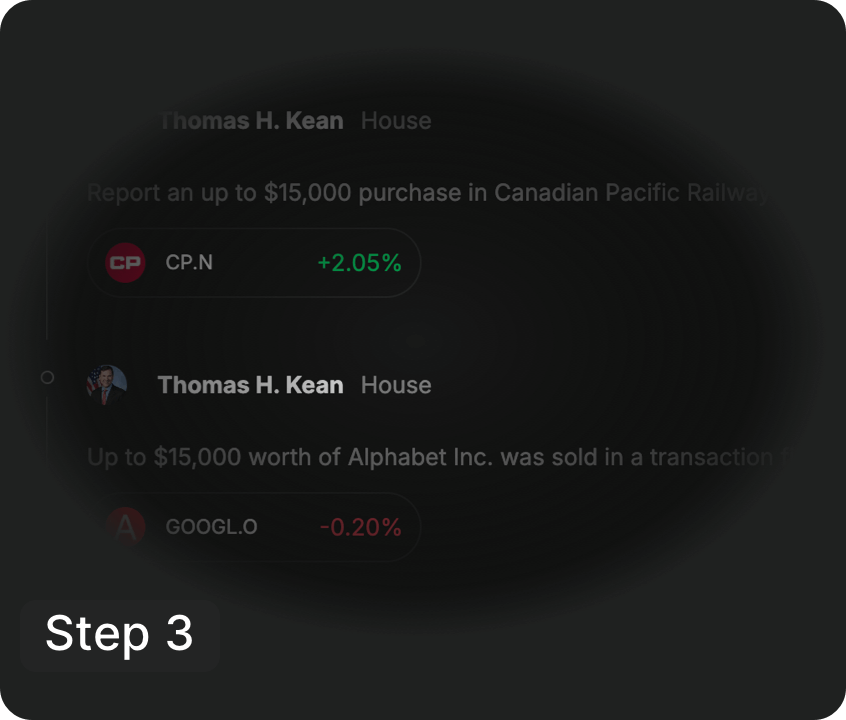Screen dimensions: 846x720
Task: Select the lower Thomas H. Kean name link
Action: (249, 384)
